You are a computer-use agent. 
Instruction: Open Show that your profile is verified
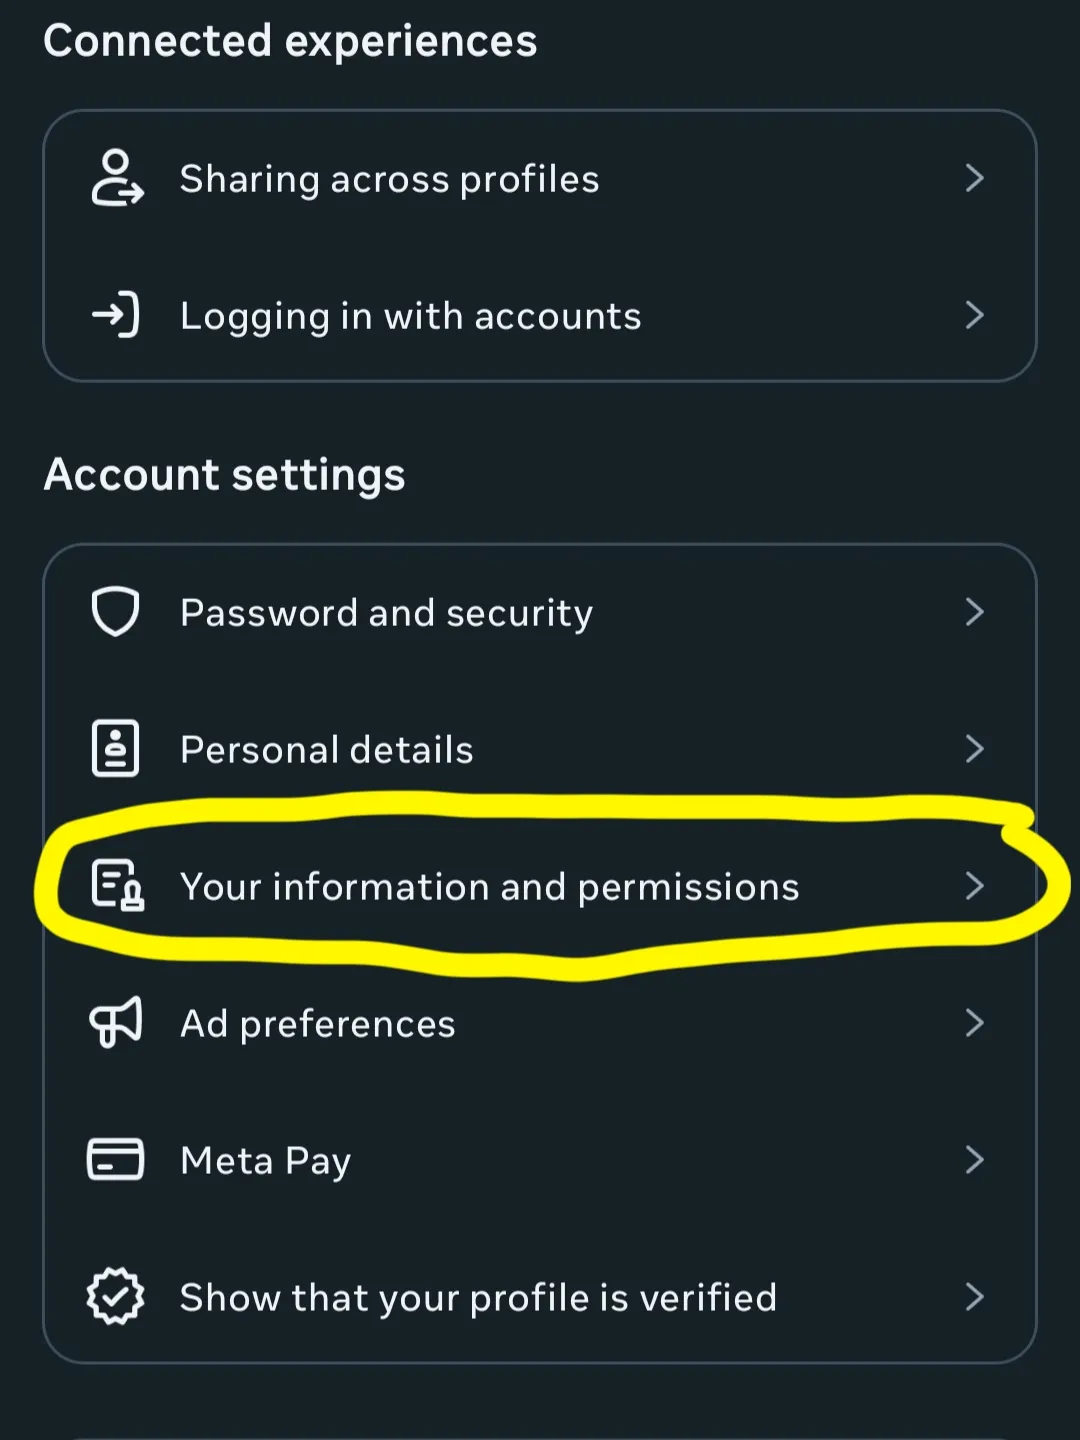(x=540, y=1296)
